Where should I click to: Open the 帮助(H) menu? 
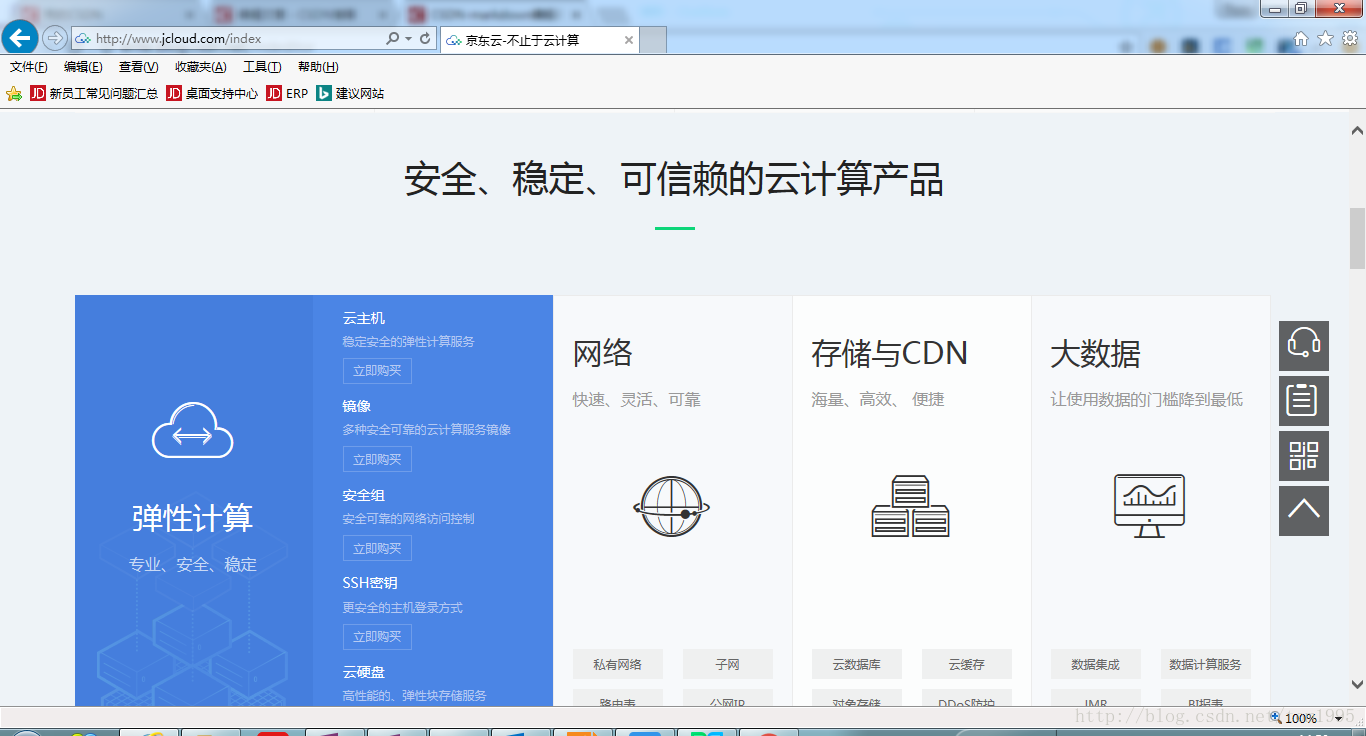pos(318,67)
